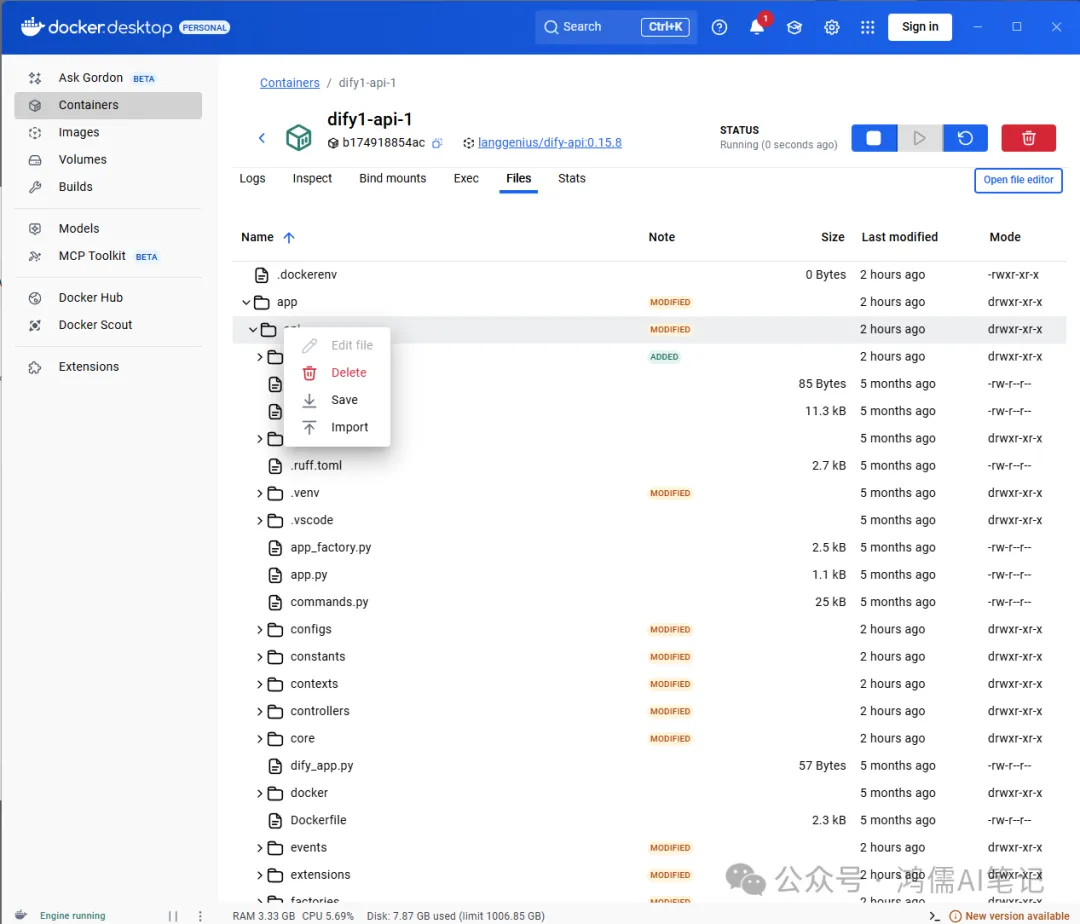Open Builds section
Image resolution: width=1080 pixels, height=924 pixels.
pyautogui.click(x=107, y=187)
